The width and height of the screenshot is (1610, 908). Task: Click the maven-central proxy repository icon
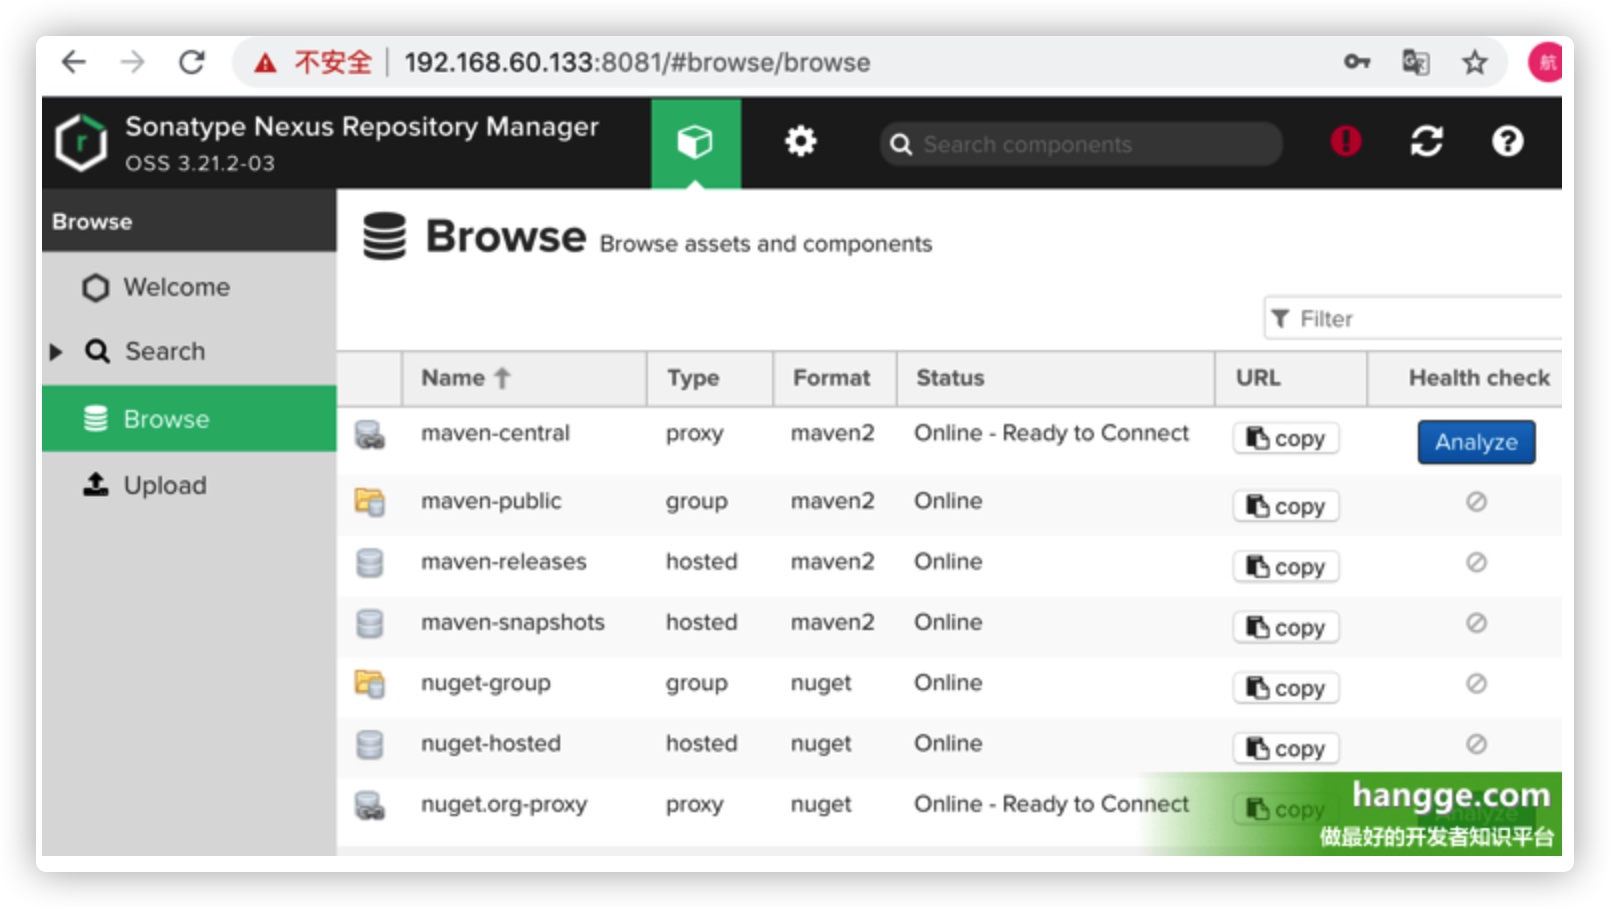tap(370, 434)
